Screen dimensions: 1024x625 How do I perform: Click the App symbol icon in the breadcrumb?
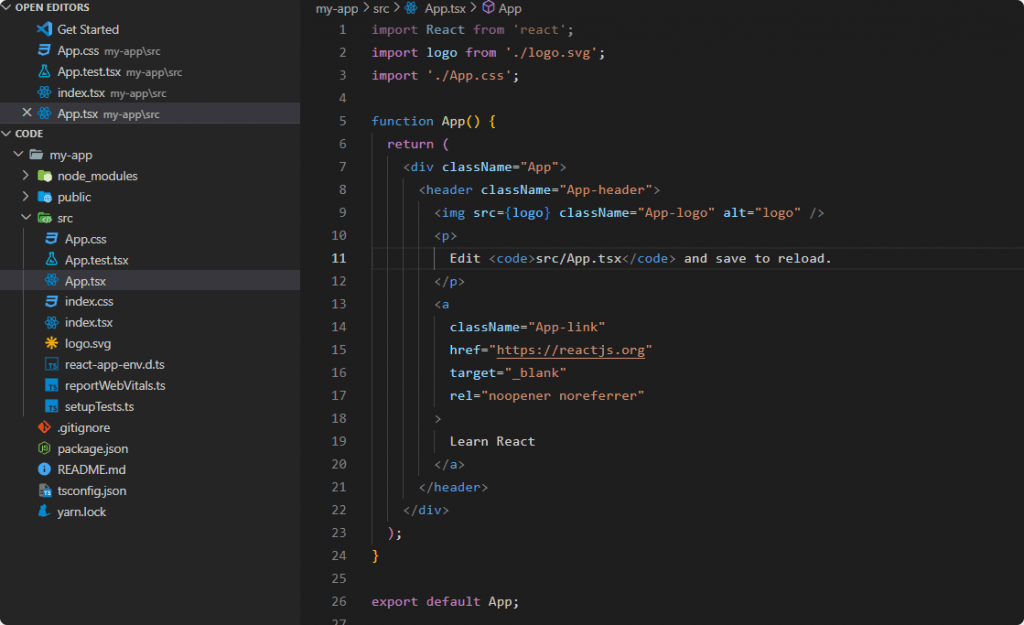[x=487, y=8]
